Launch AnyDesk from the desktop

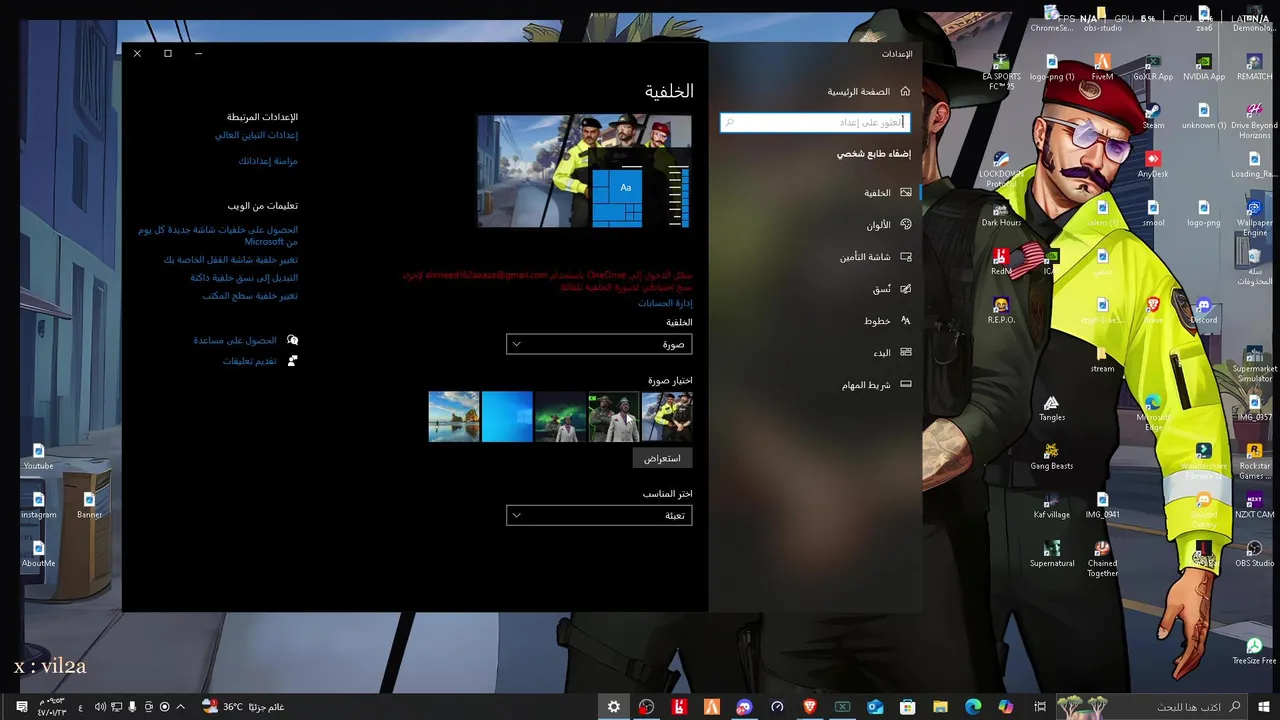click(x=1153, y=164)
